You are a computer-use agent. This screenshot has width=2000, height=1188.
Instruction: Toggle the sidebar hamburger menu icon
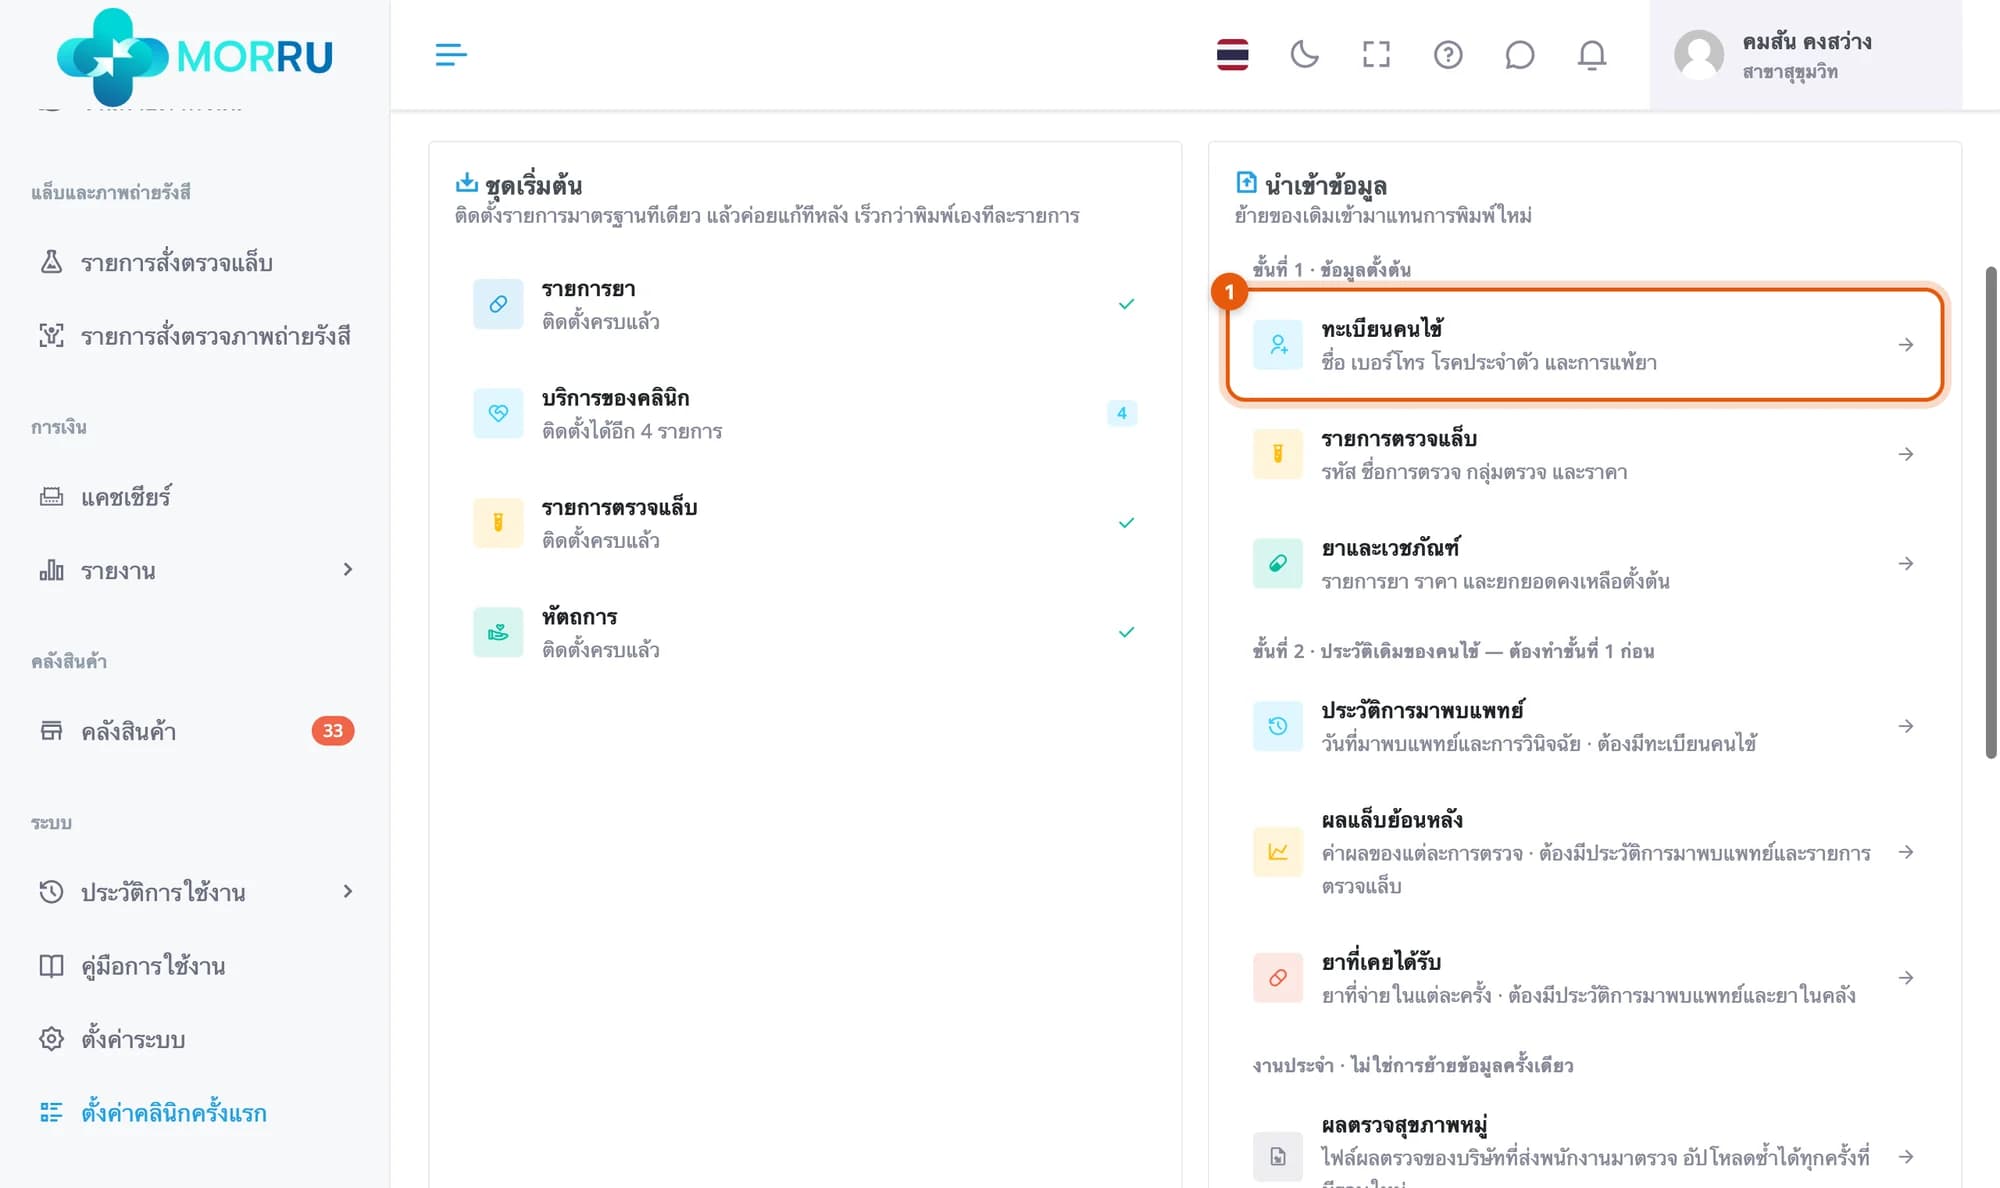(x=451, y=54)
